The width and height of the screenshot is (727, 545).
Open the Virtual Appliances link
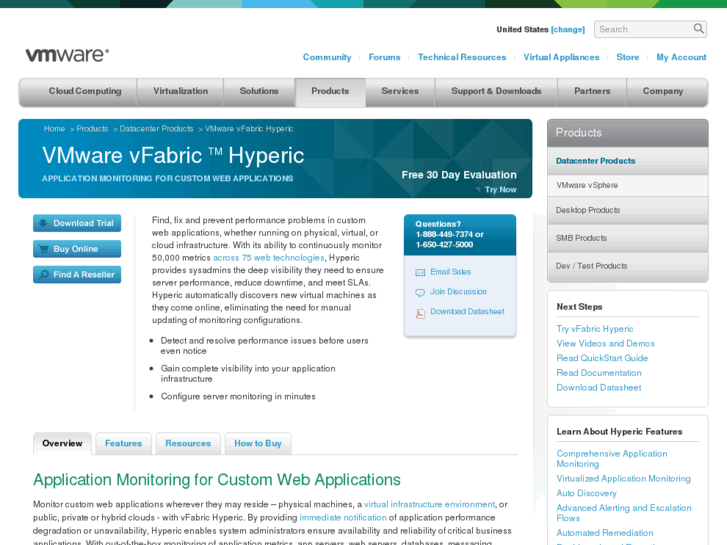coord(561,57)
